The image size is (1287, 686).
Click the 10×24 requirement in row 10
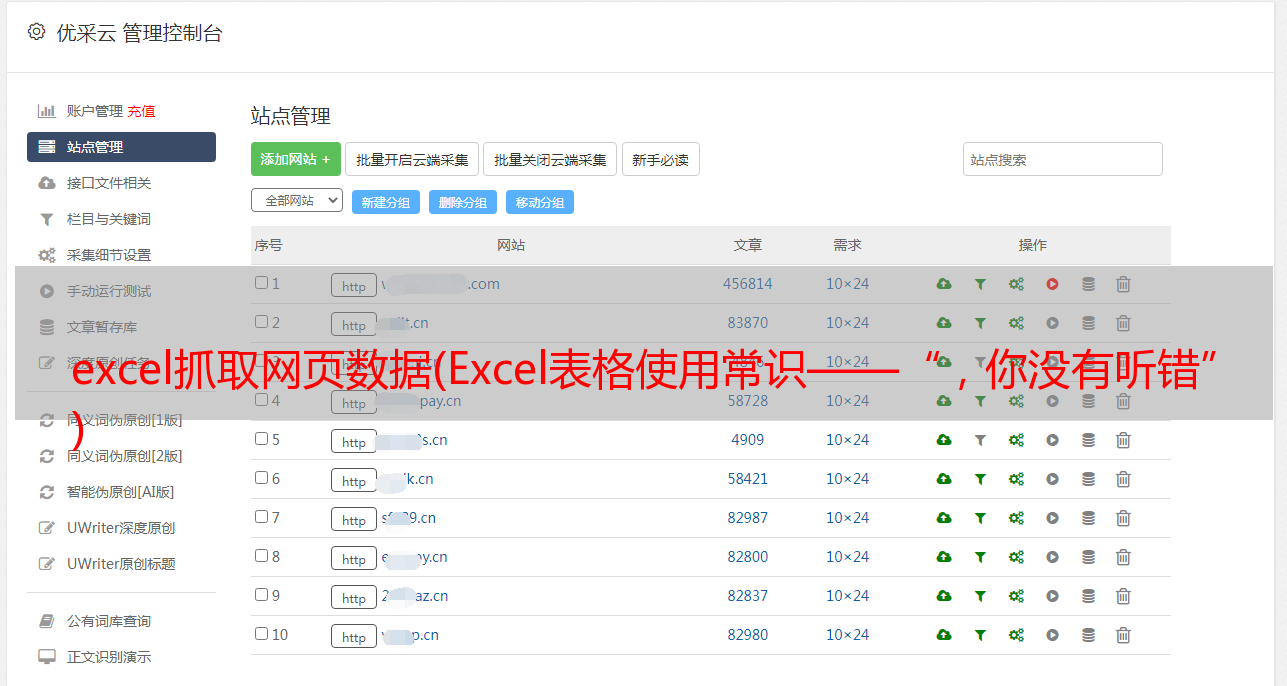(848, 635)
